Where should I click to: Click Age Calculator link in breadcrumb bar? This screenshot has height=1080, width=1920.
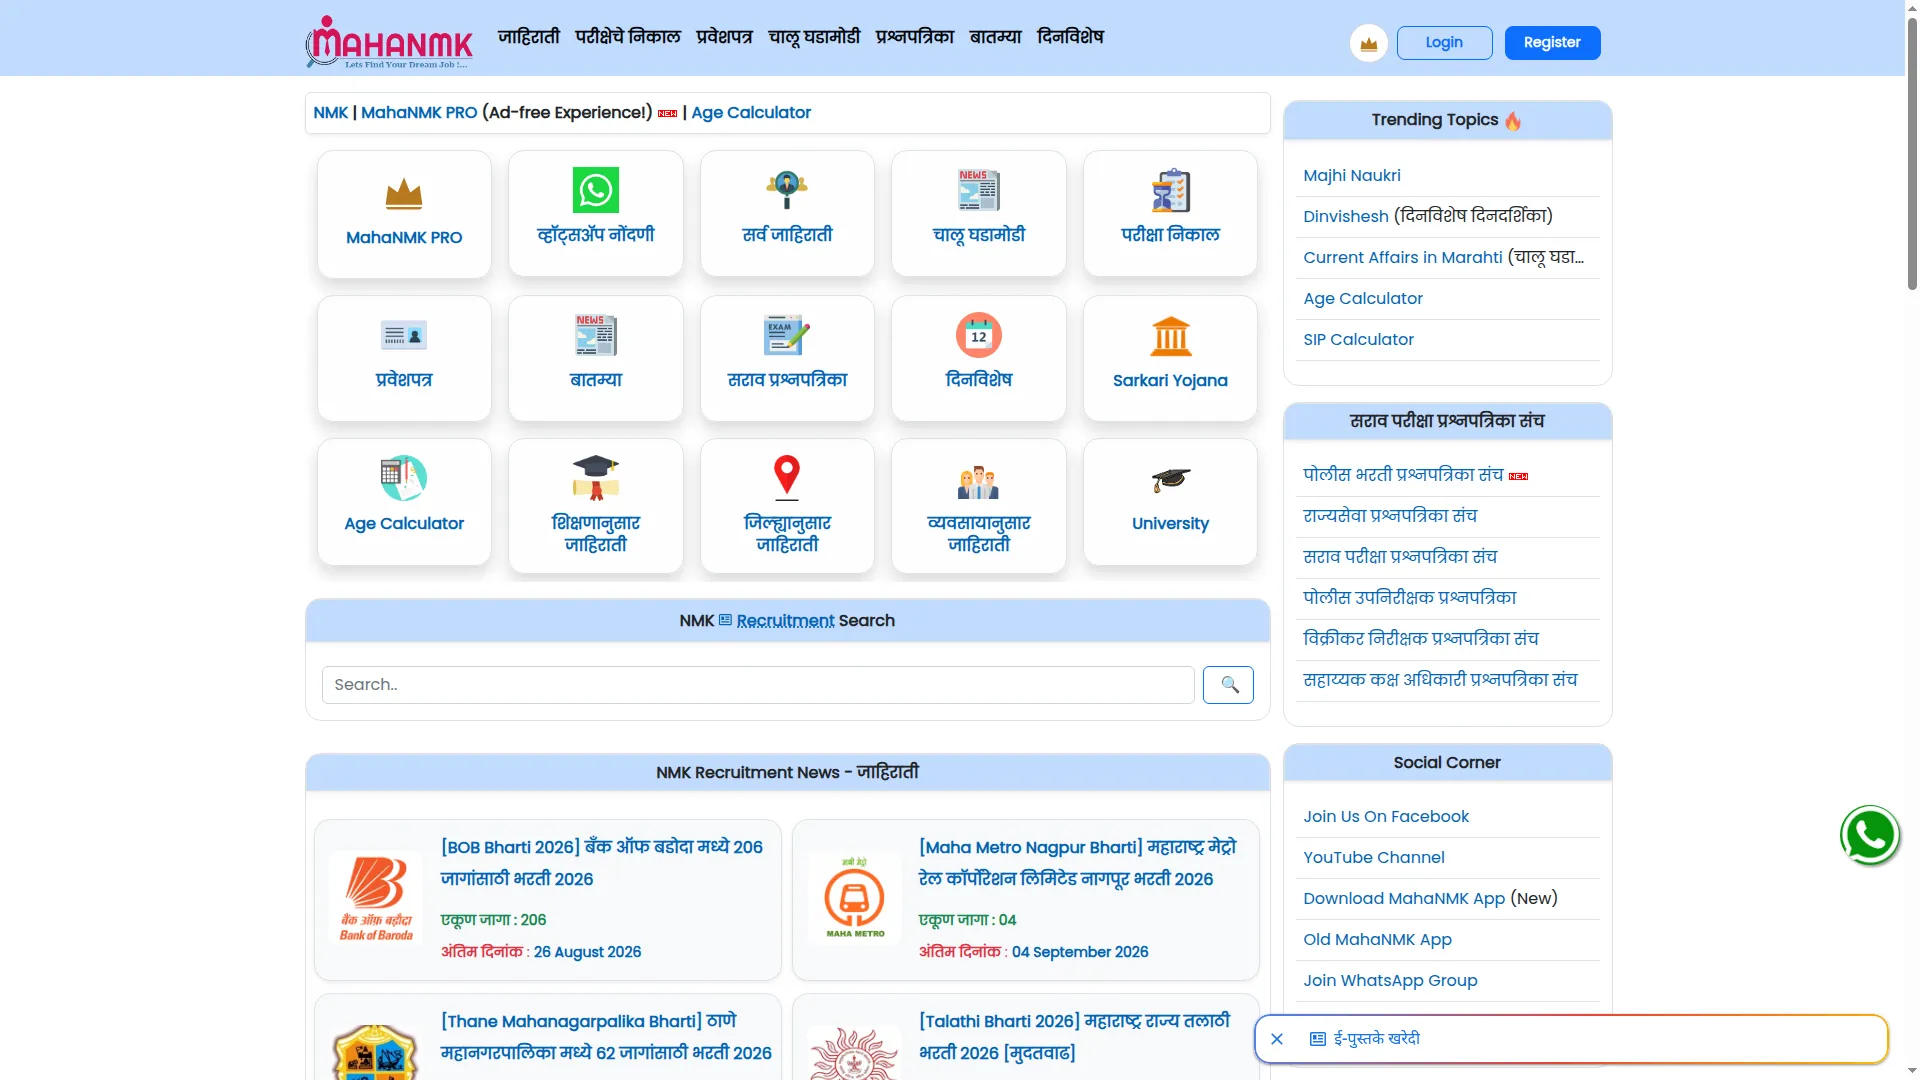(x=751, y=113)
